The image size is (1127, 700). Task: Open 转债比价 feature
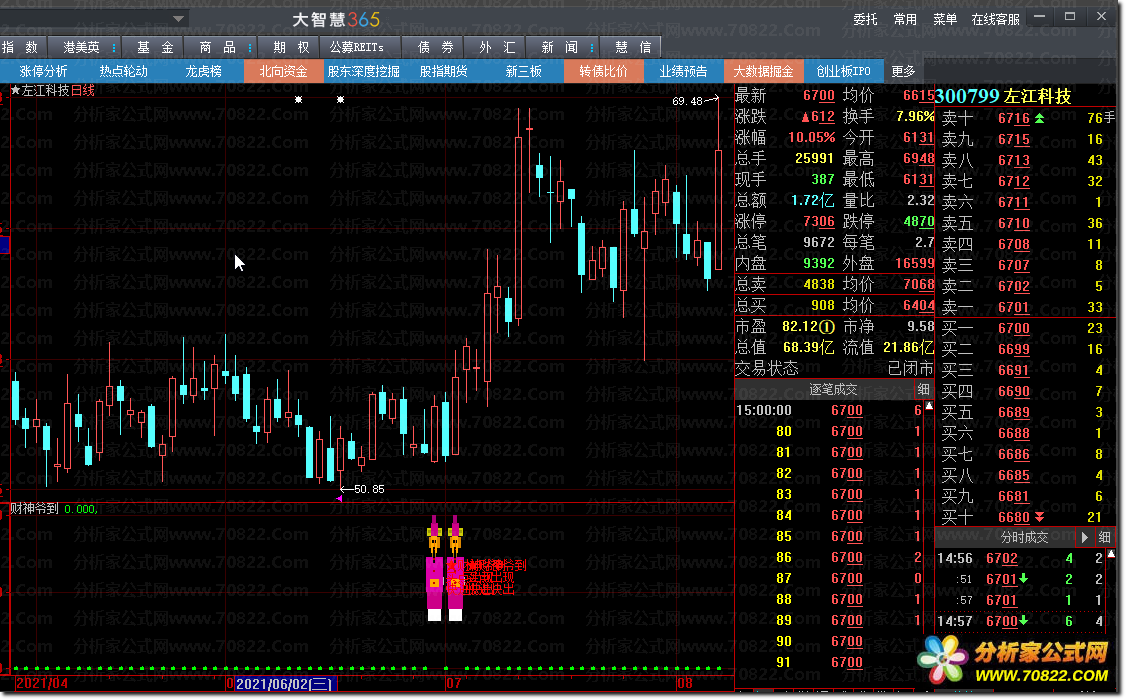click(603, 71)
